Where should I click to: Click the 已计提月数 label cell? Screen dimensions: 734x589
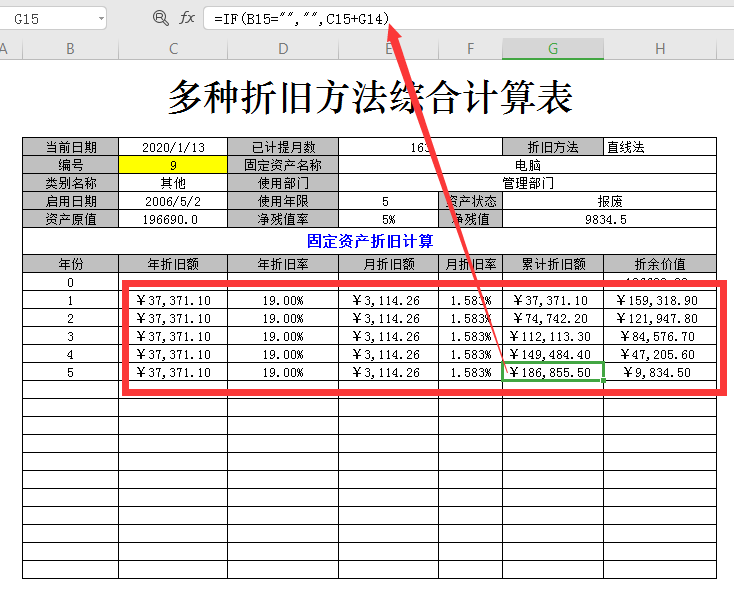click(283, 147)
